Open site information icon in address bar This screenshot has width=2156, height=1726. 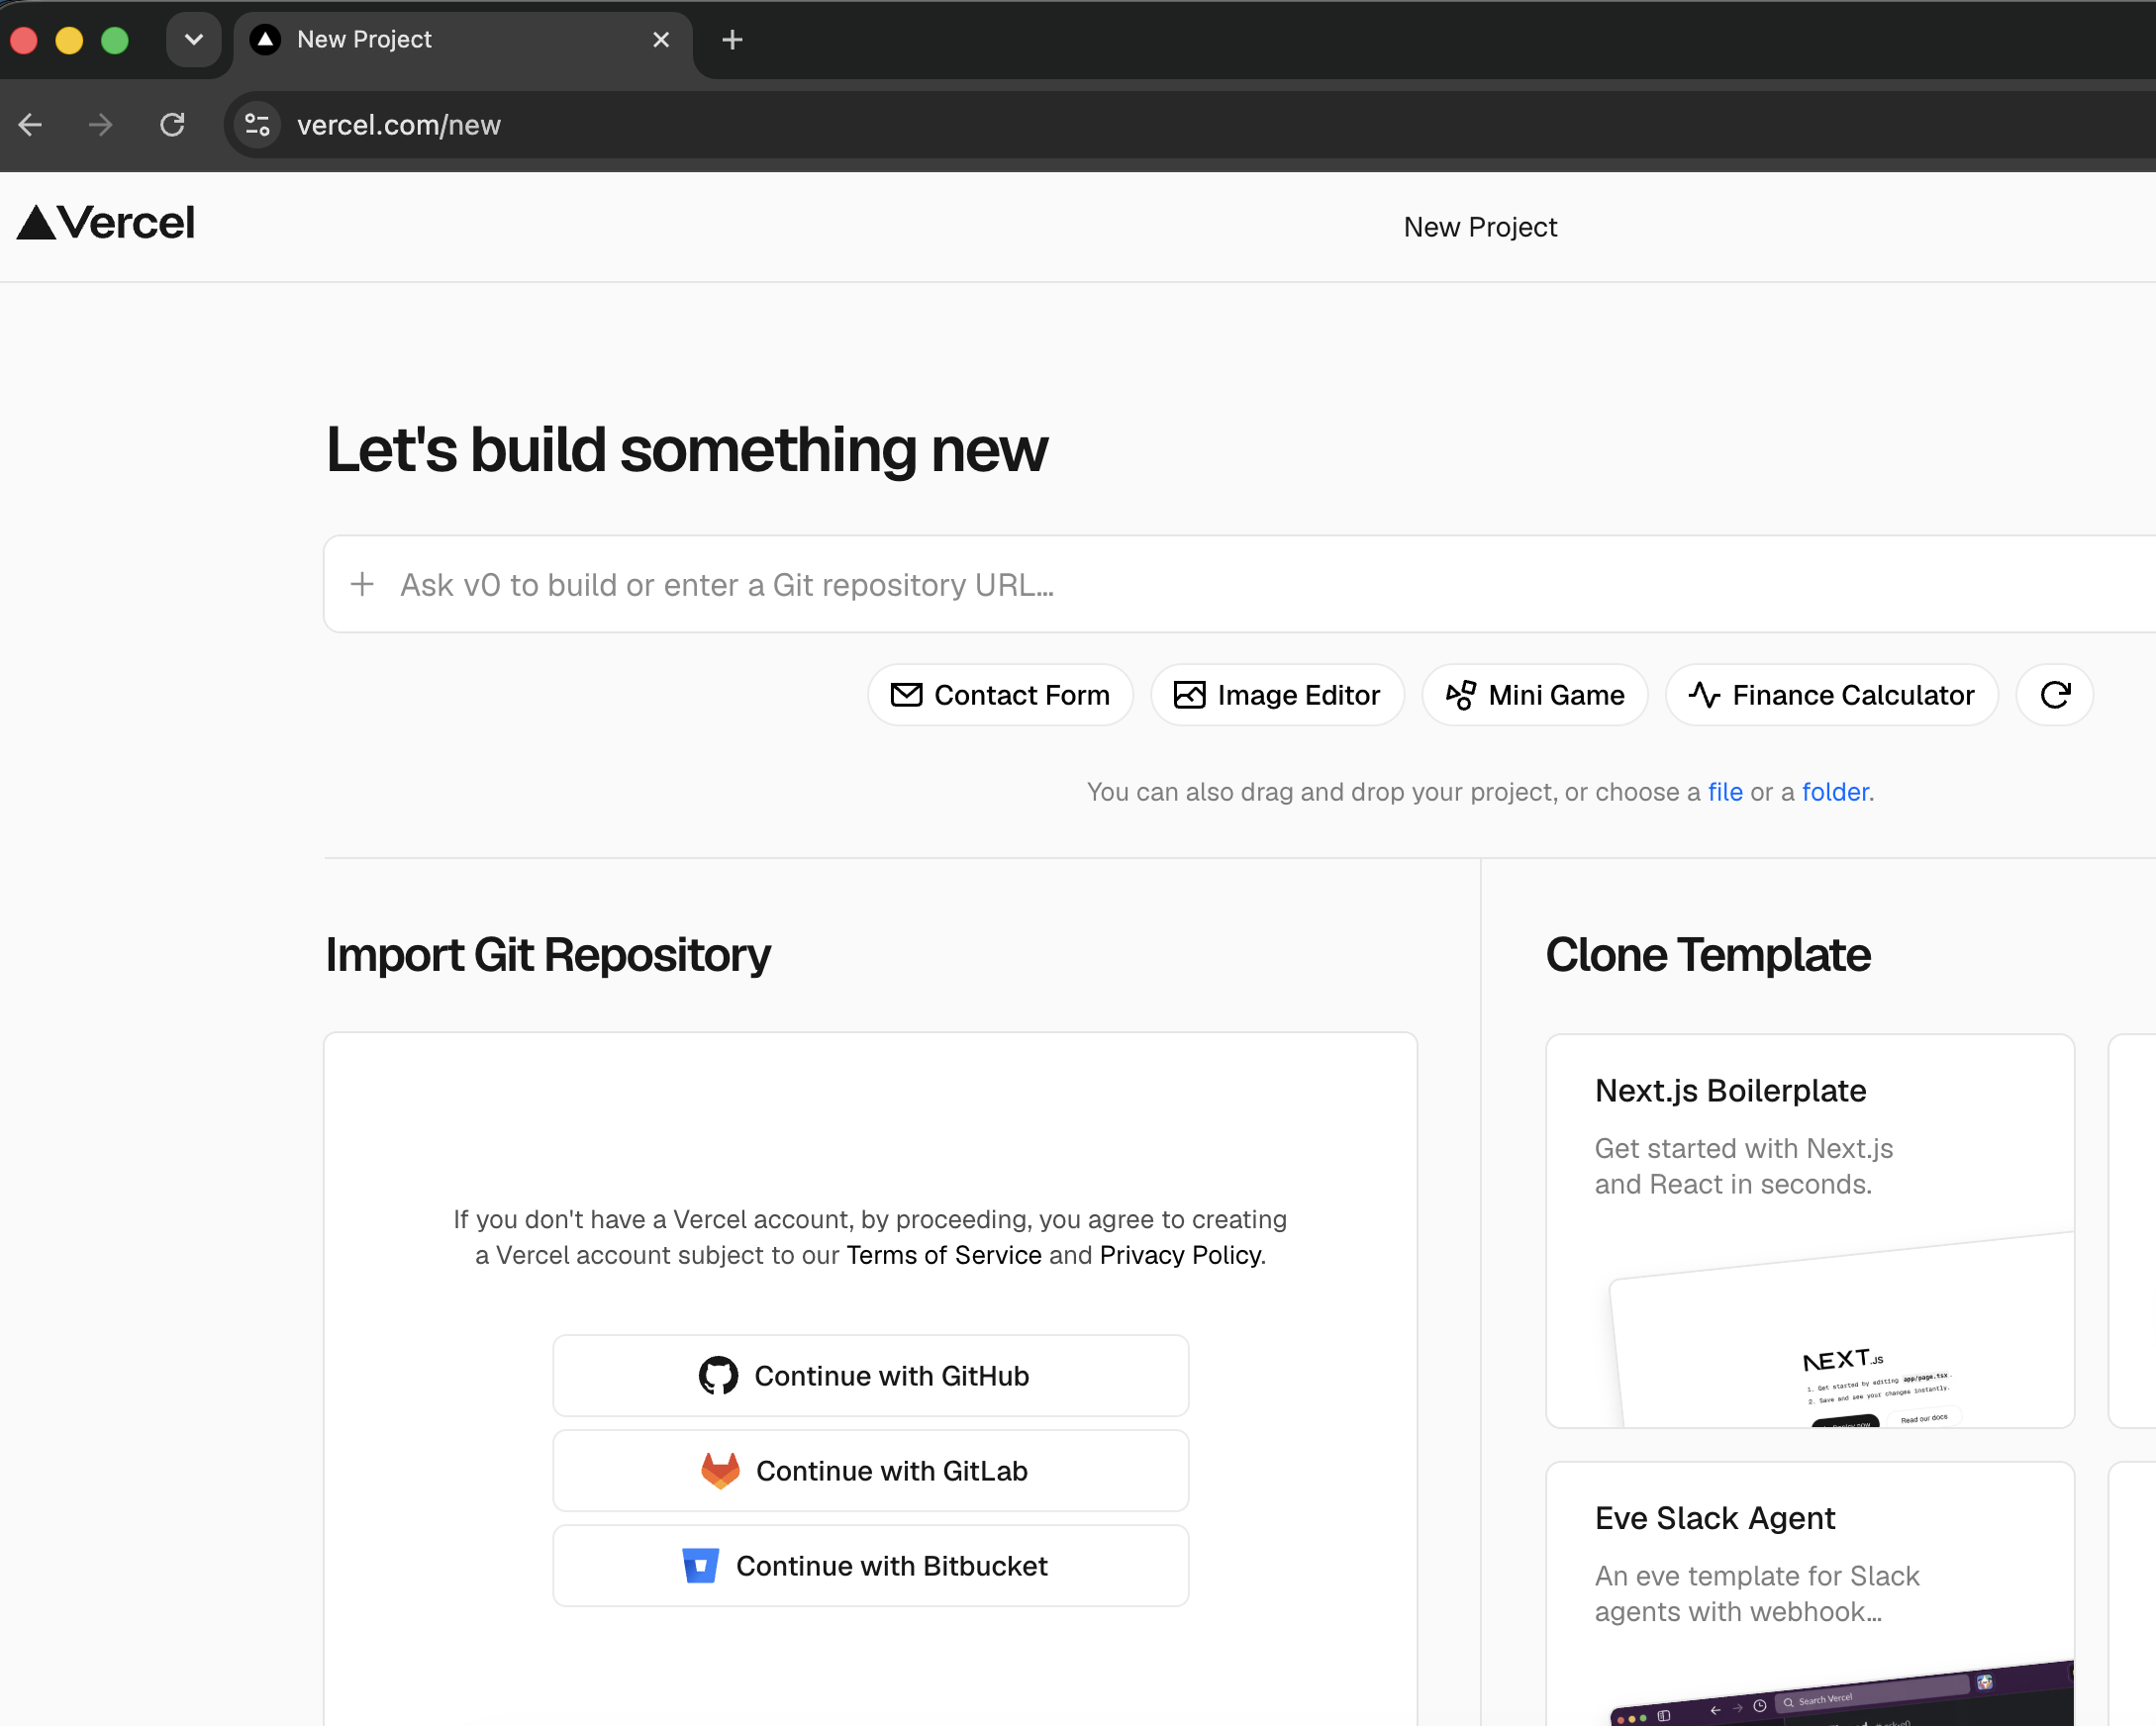coord(257,125)
